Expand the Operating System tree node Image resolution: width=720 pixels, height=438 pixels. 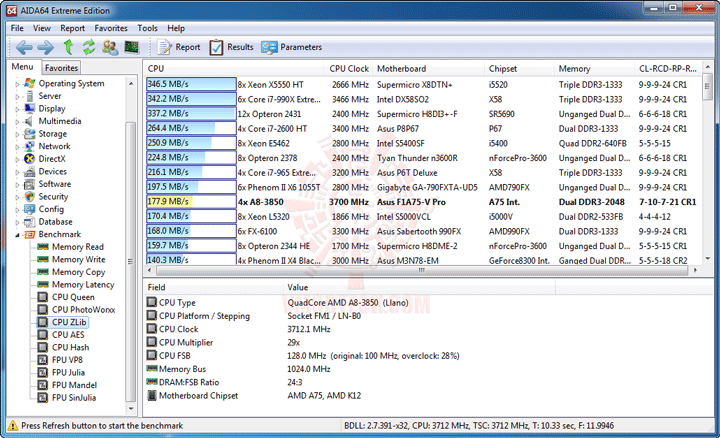pyautogui.click(x=17, y=84)
